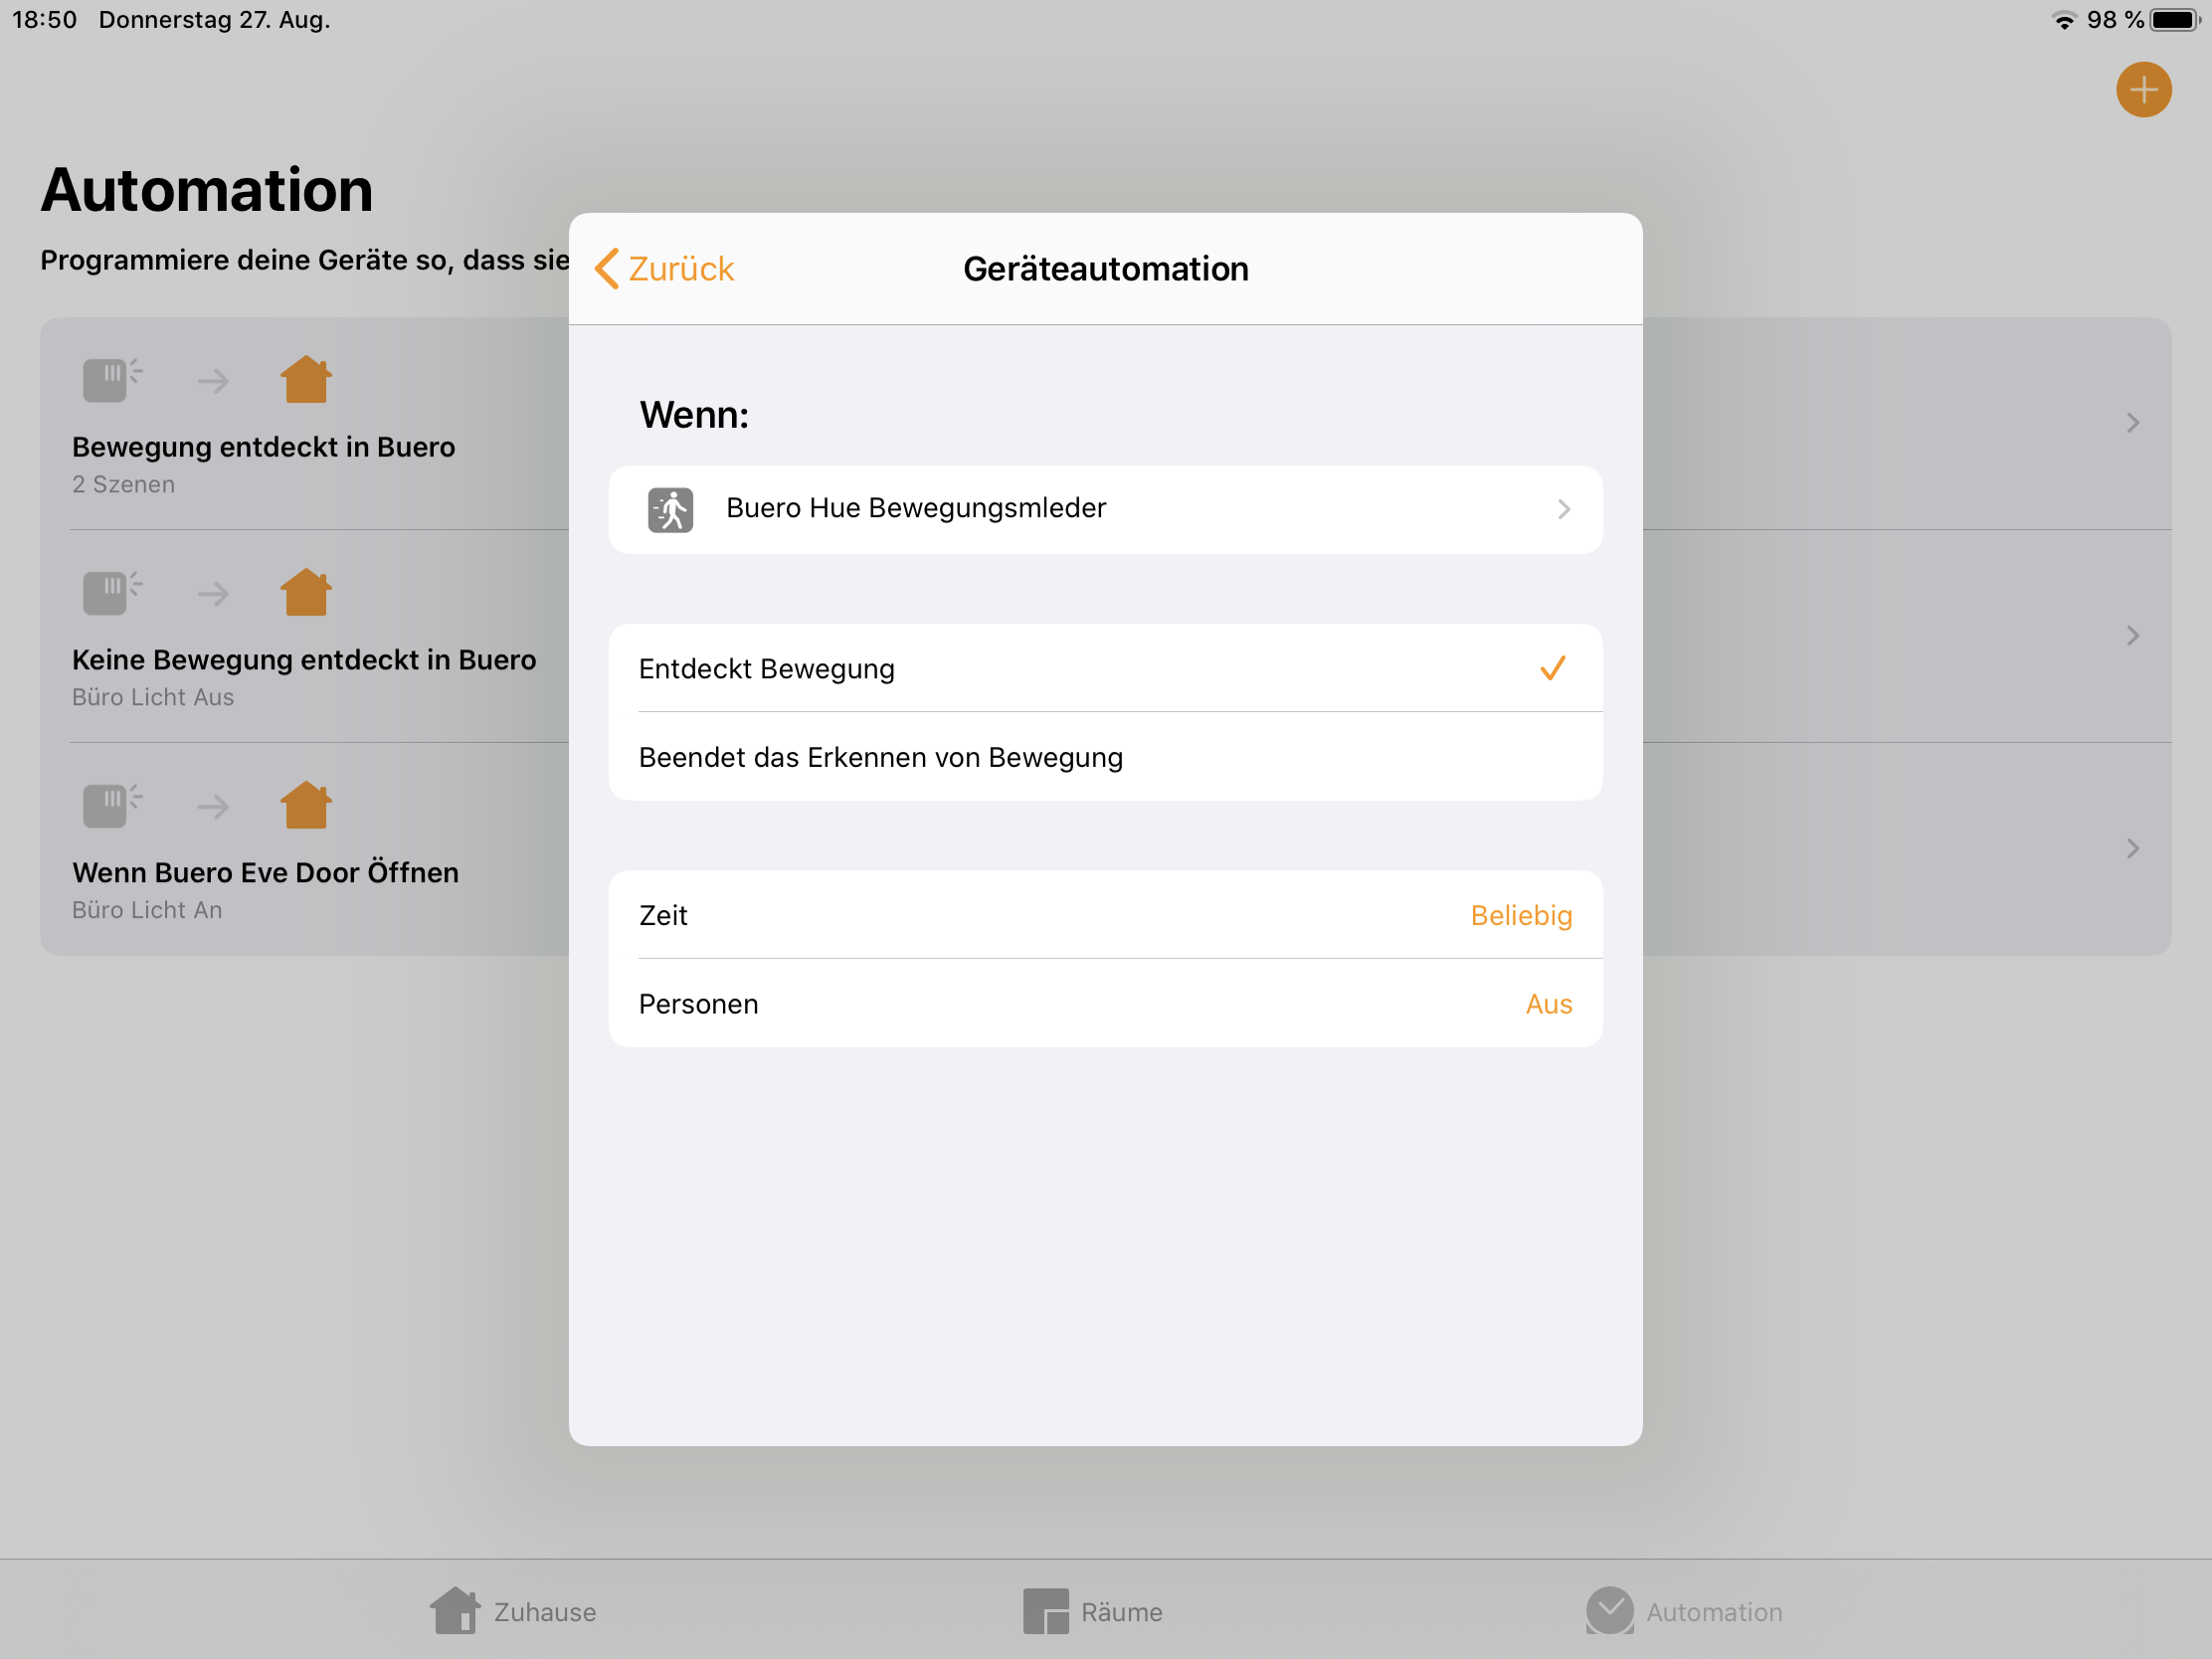Click orange house icon for Bewegung entdeckt
The image size is (2212, 1659).
(305, 380)
